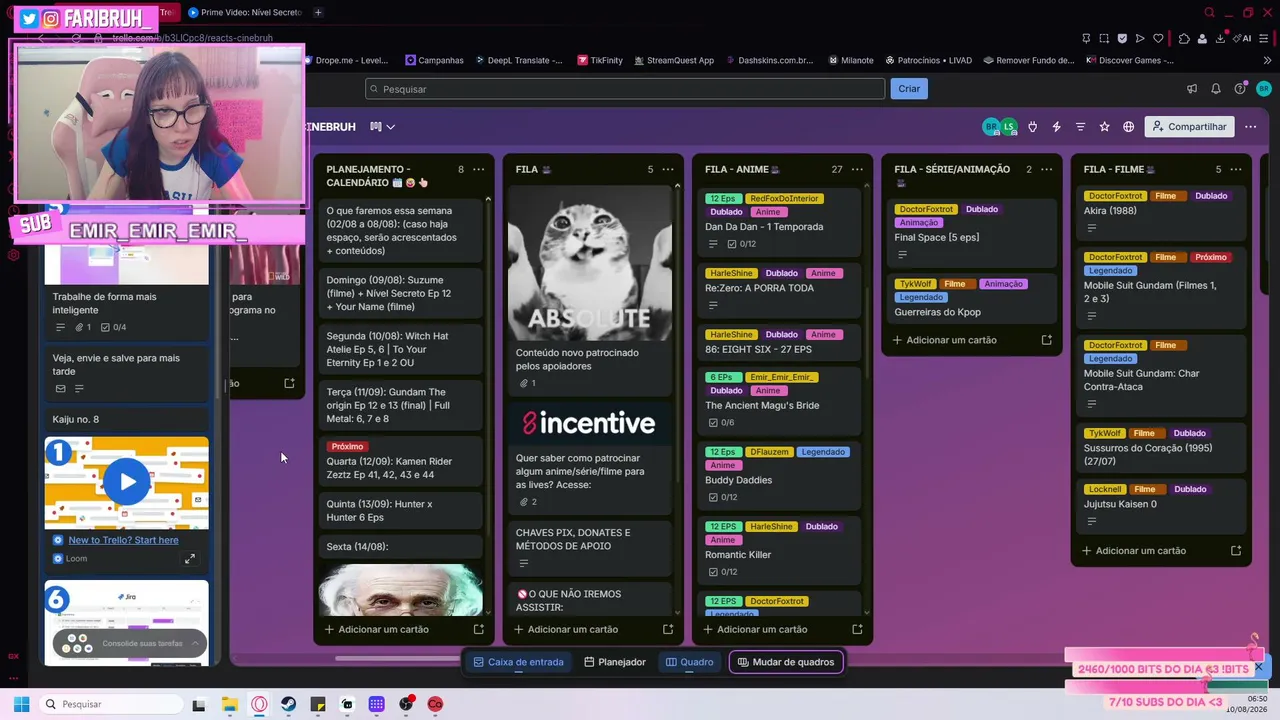The width and height of the screenshot is (1280, 720).
Task: Open the Final Space [5 eps] card
Action: coord(970,232)
